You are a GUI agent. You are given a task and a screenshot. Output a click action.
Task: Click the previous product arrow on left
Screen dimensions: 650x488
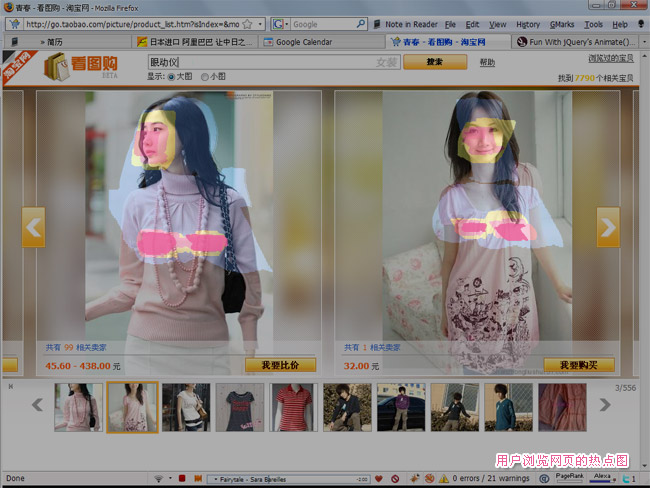pyautogui.click(x=34, y=227)
